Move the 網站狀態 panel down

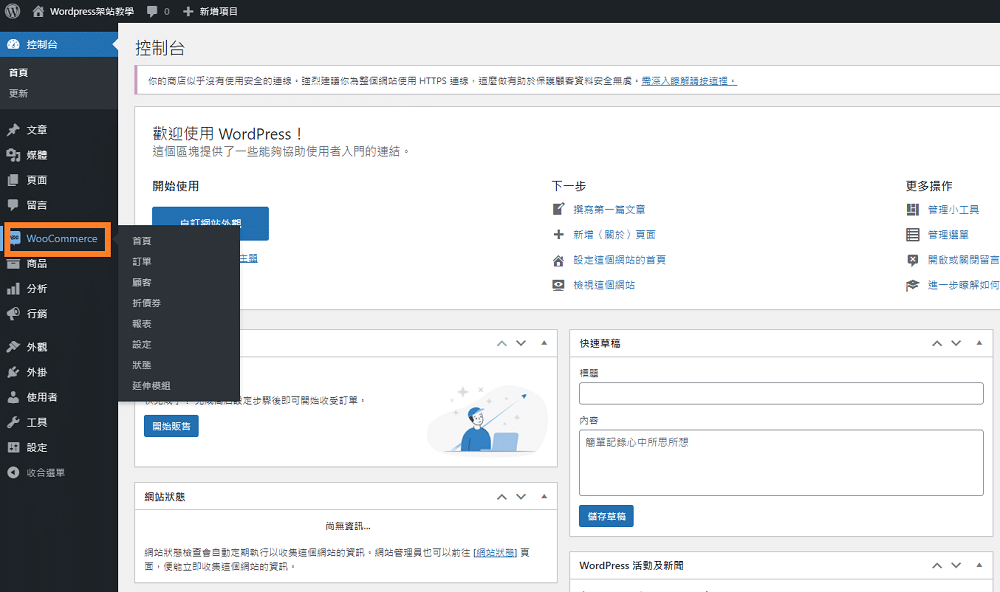pos(521,496)
